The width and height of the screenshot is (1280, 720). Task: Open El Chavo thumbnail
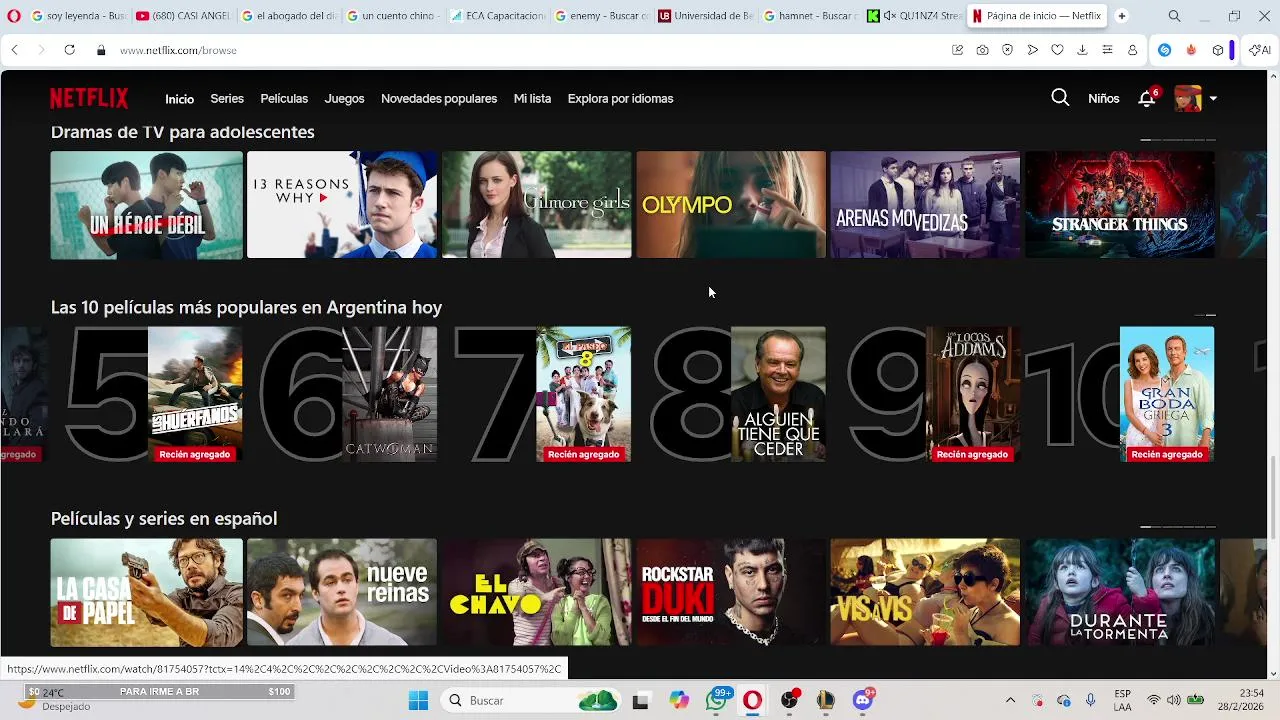[x=537, y=592]
